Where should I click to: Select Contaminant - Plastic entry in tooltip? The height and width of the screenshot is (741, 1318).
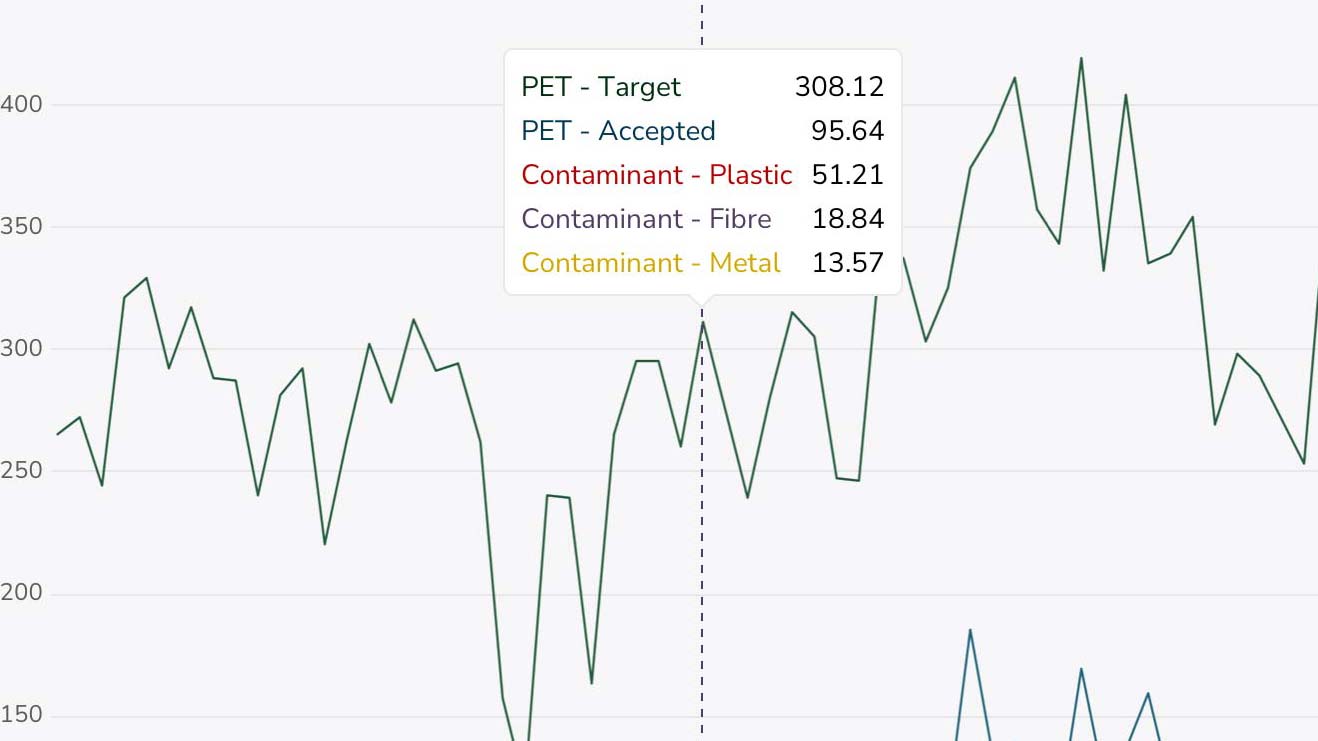[x=657, y=175]
